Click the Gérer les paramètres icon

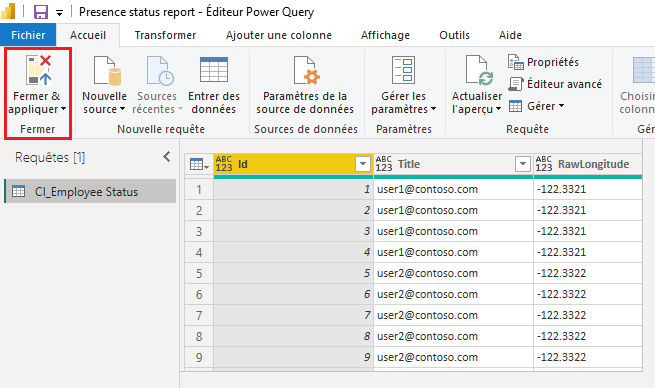point(404,70)
